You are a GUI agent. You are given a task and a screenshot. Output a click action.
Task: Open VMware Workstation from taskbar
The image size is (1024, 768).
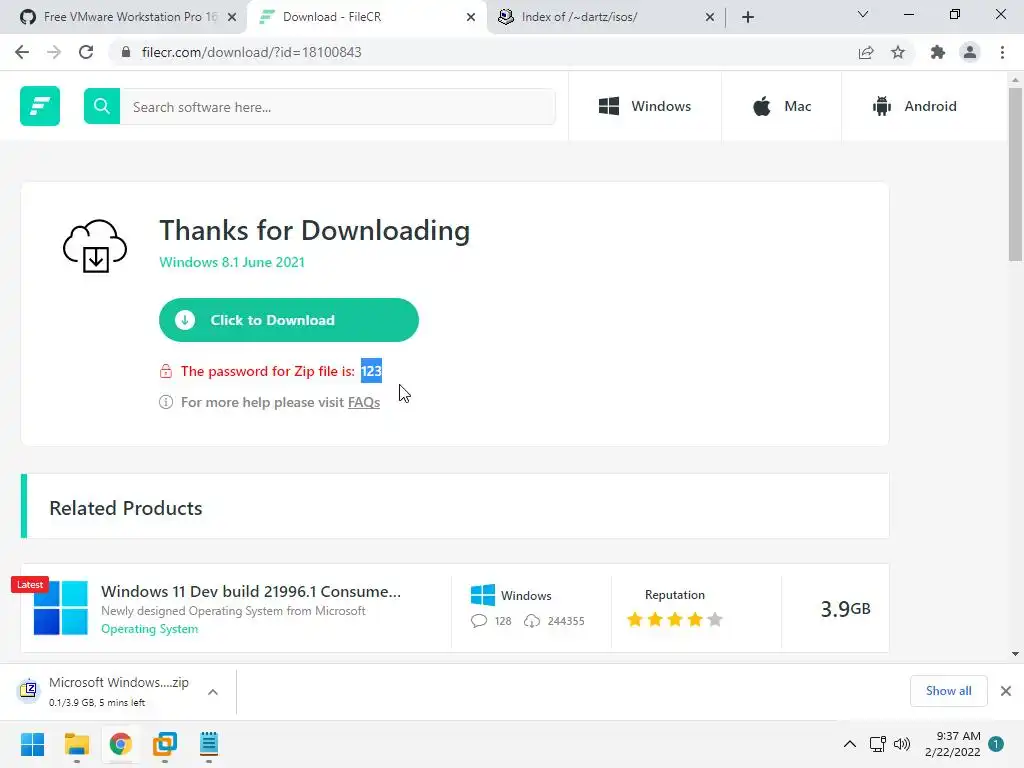165,744
